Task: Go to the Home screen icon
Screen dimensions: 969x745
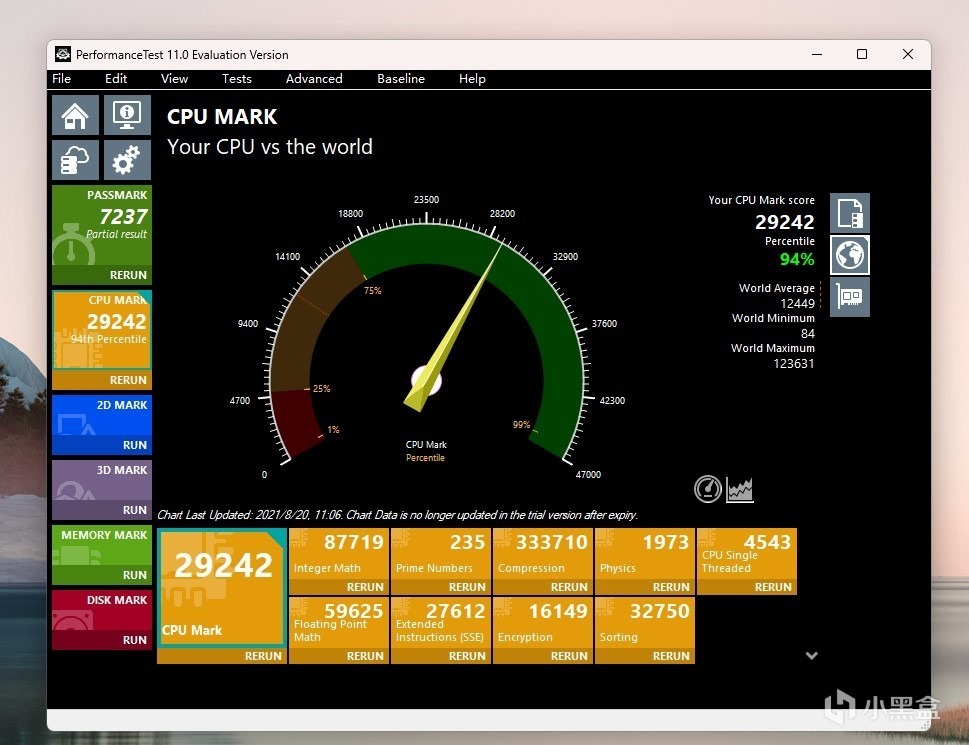Action: [x=75, y=116]
